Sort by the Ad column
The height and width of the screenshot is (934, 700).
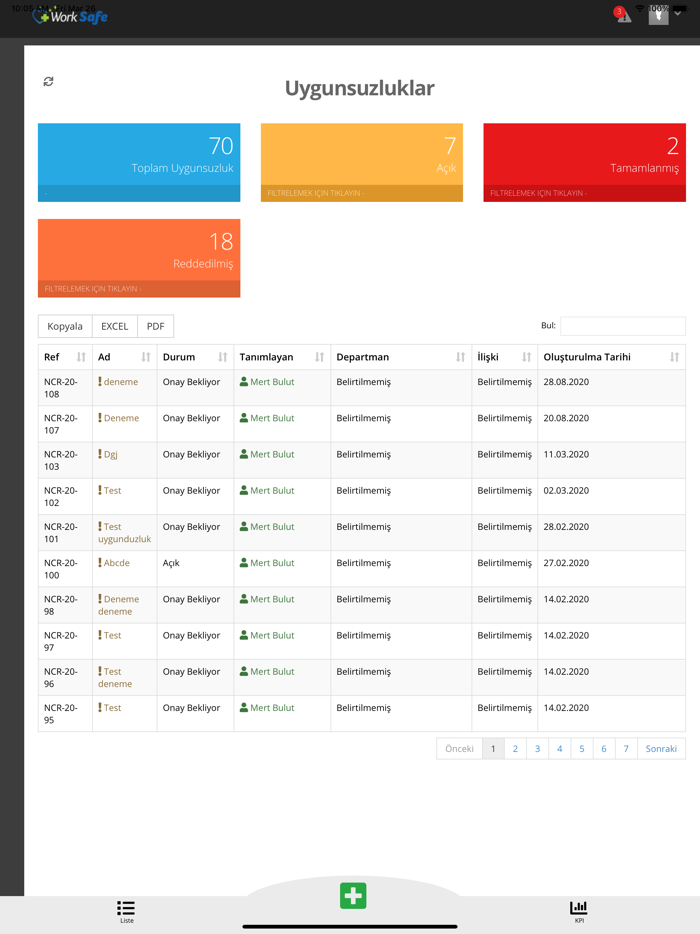[125, 357]
